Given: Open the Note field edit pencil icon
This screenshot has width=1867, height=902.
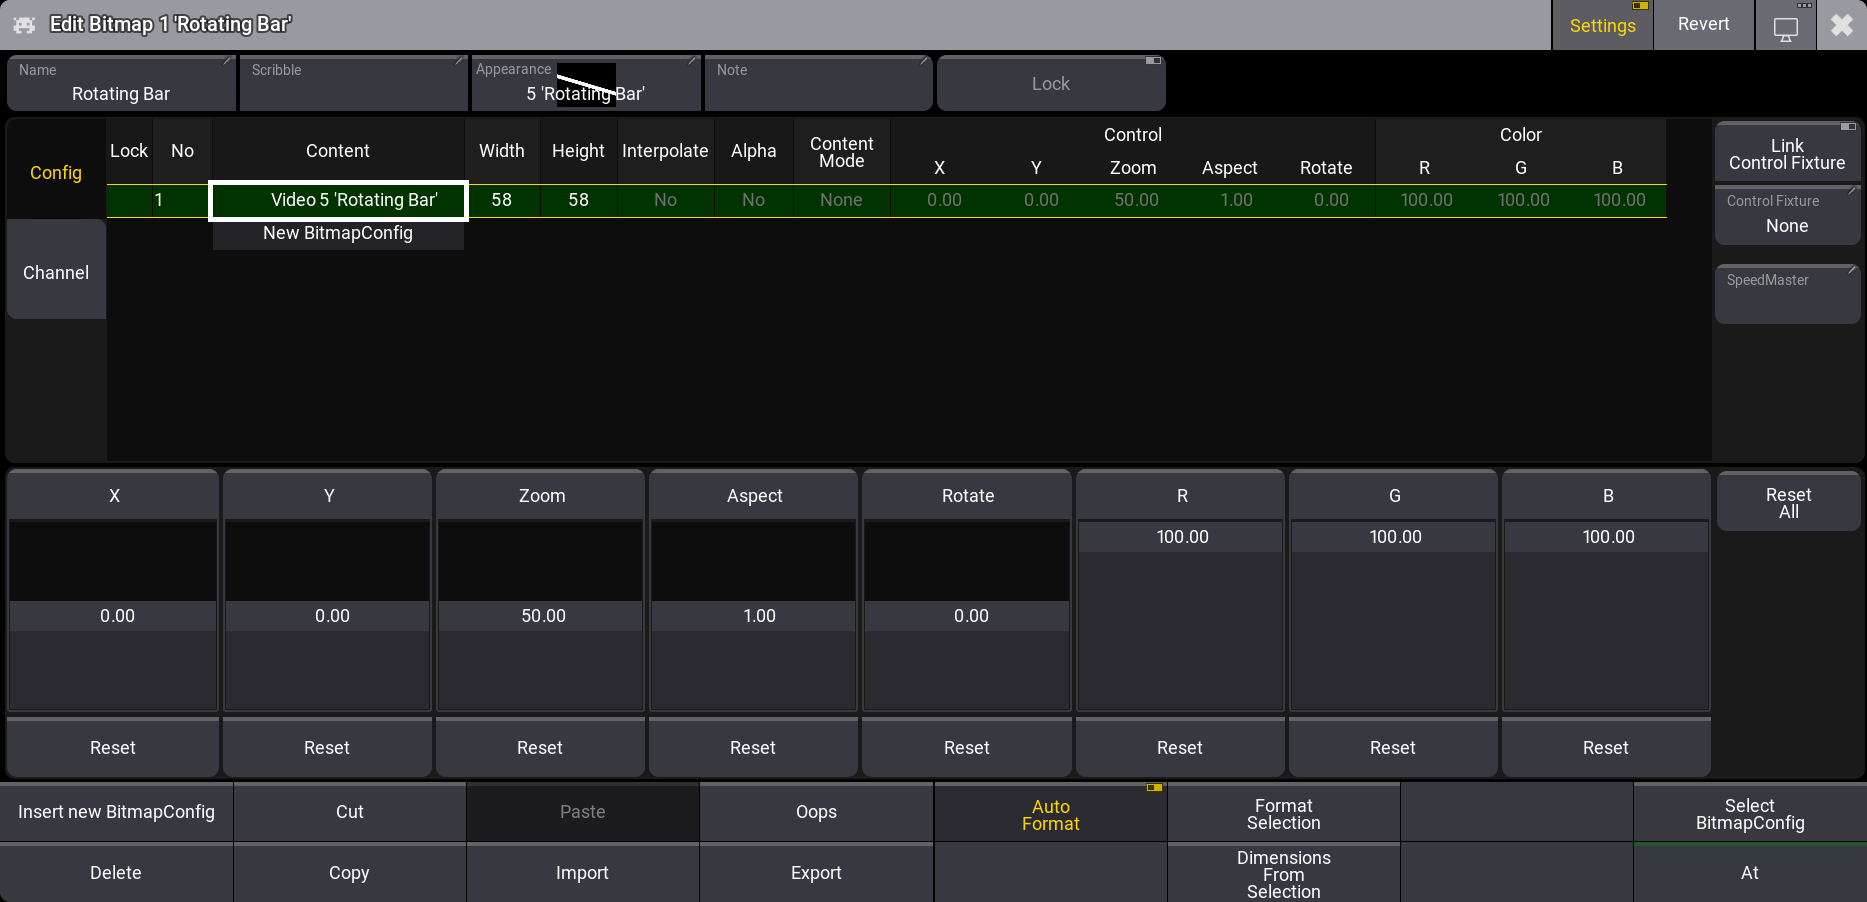Looking at the screenshot, I should (924, 62).
